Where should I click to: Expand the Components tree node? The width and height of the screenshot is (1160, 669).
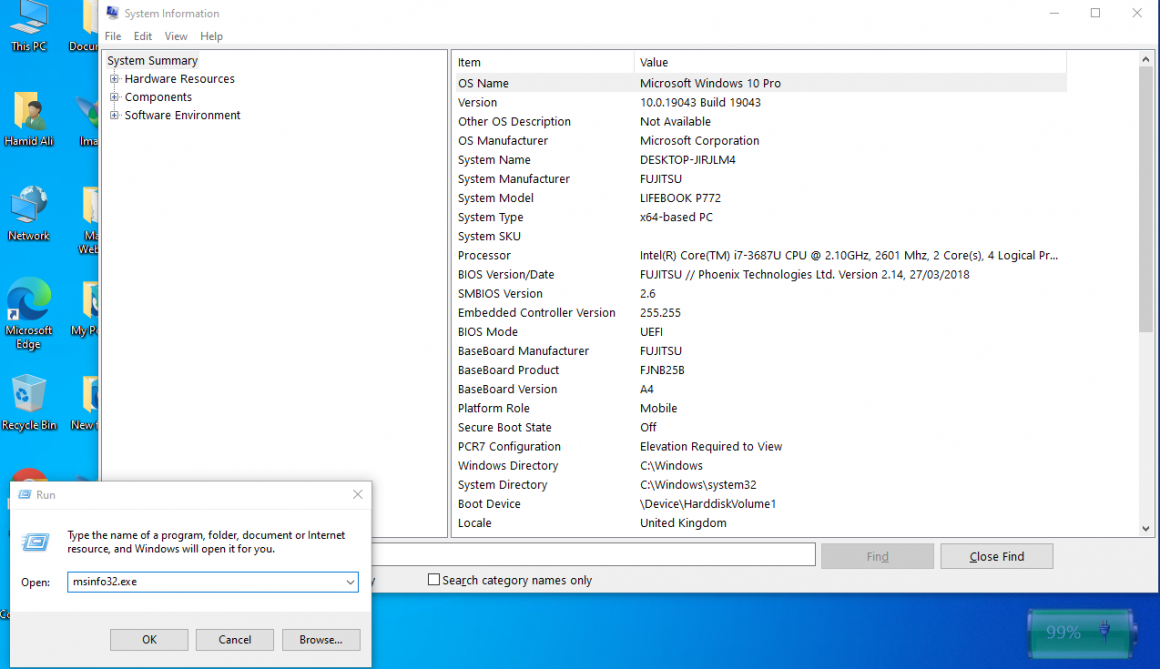[x=114, y=96]
